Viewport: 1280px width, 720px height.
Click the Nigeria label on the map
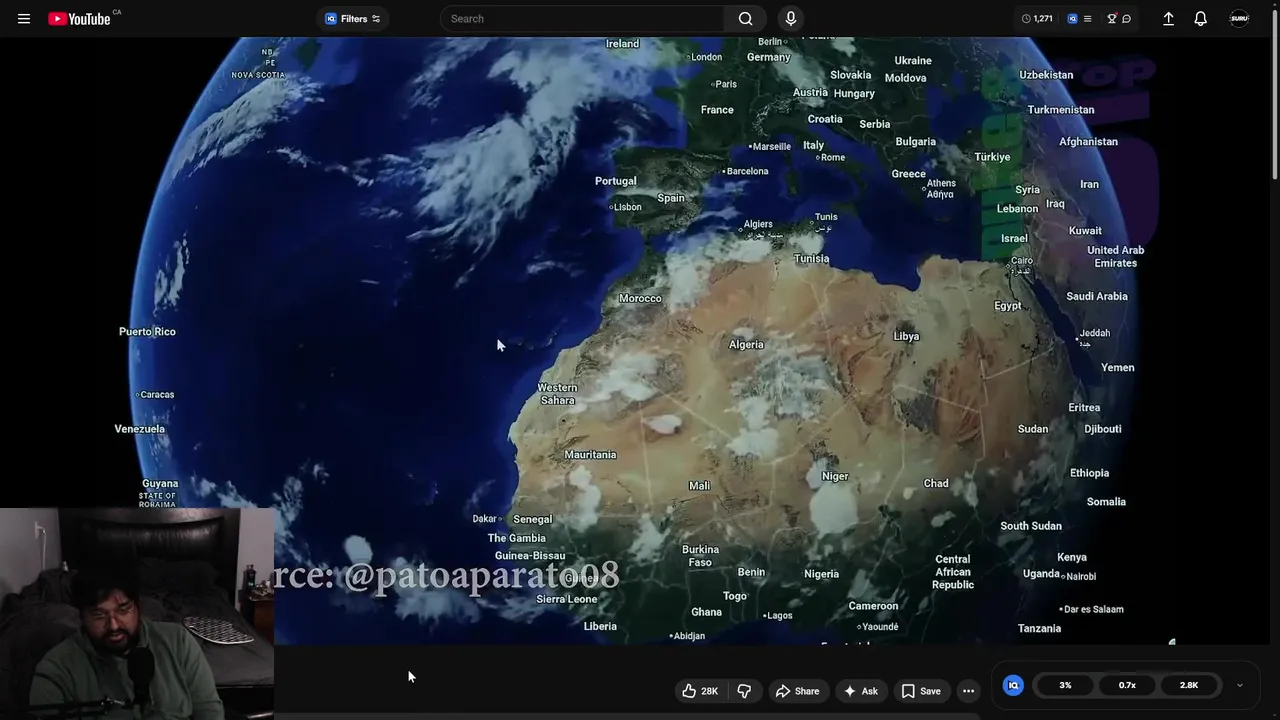[821, 574]
